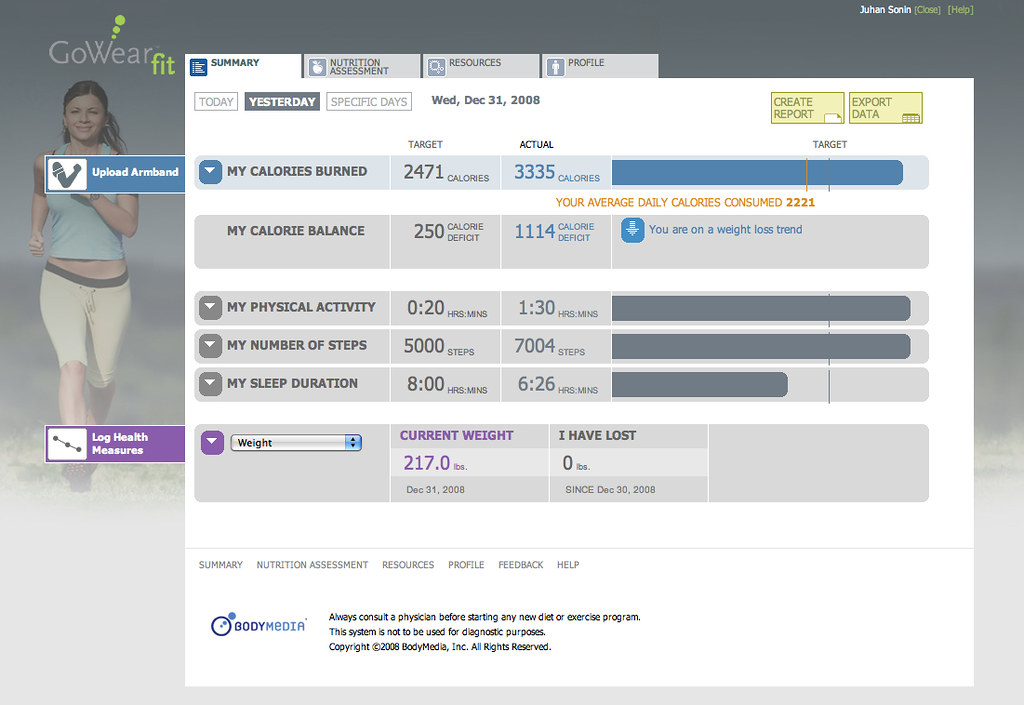
Task: Click the Create Report button
Action: 807,108
